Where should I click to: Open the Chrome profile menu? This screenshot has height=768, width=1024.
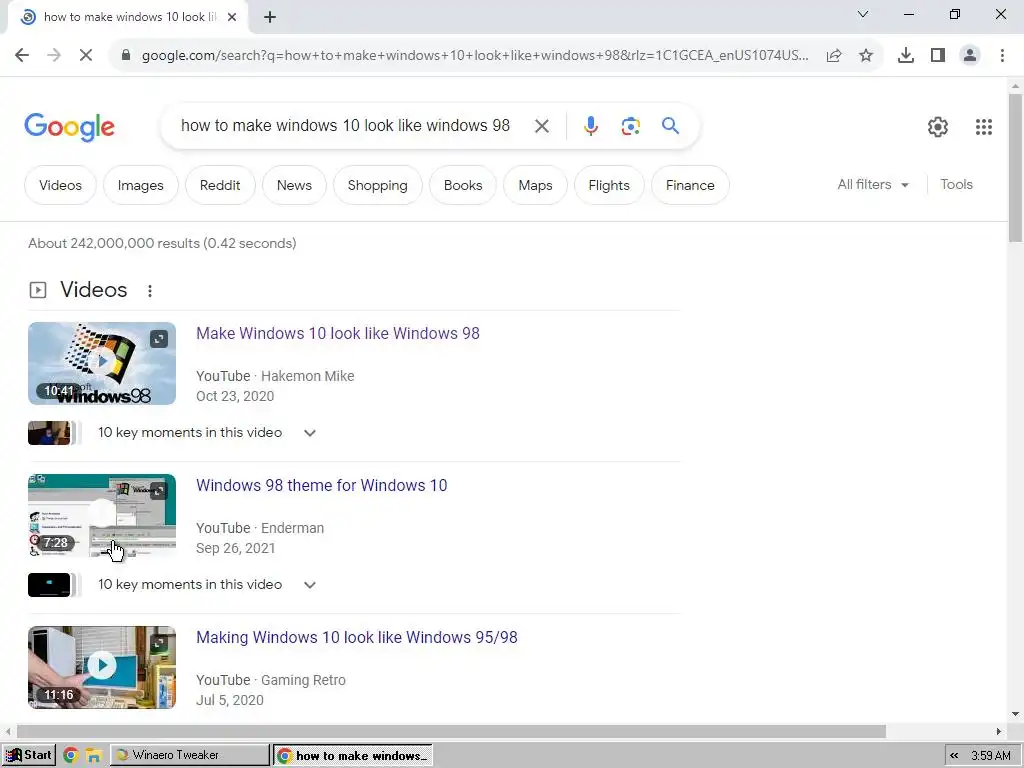pyautogui.click(x=970, y=56)
